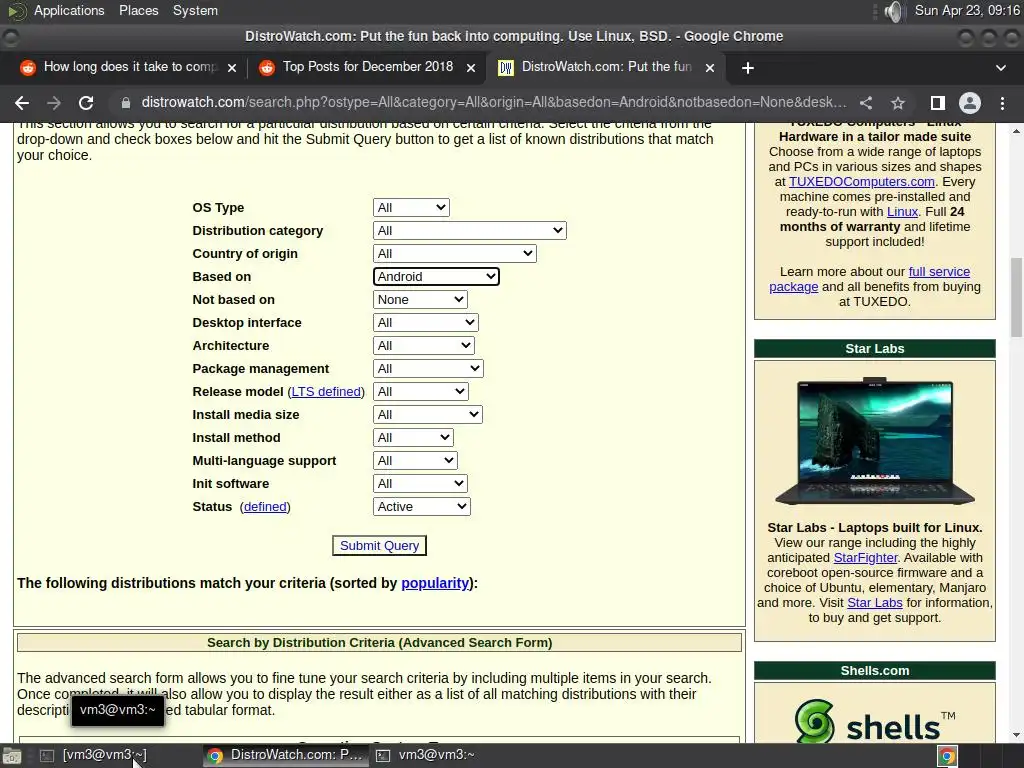Screen dimensions: 1024x768
Task: Open the Places menu
Action: pyautogui.click(x=138, y=10)
